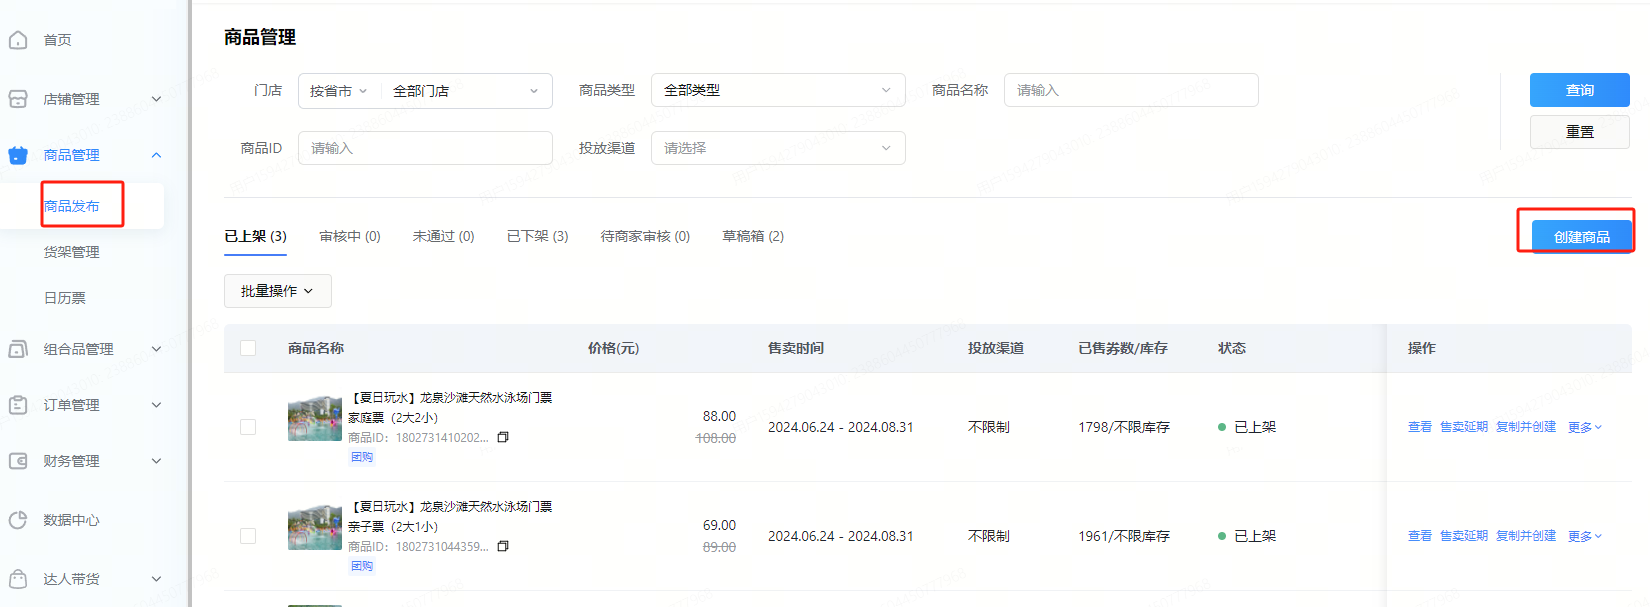The height and width of the screenshot is (607, 1650).
Task: Click the 财务管理 wallet icon
Action: tap(18, 461)
